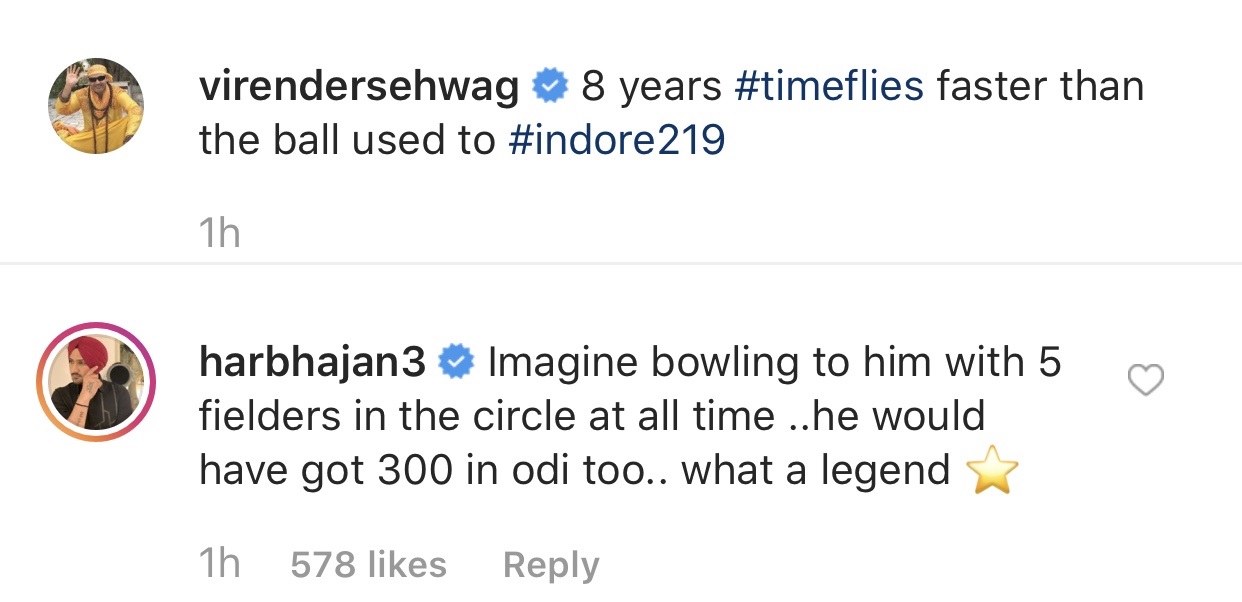Click the star emoji in harbhajan3's comment

994,471
